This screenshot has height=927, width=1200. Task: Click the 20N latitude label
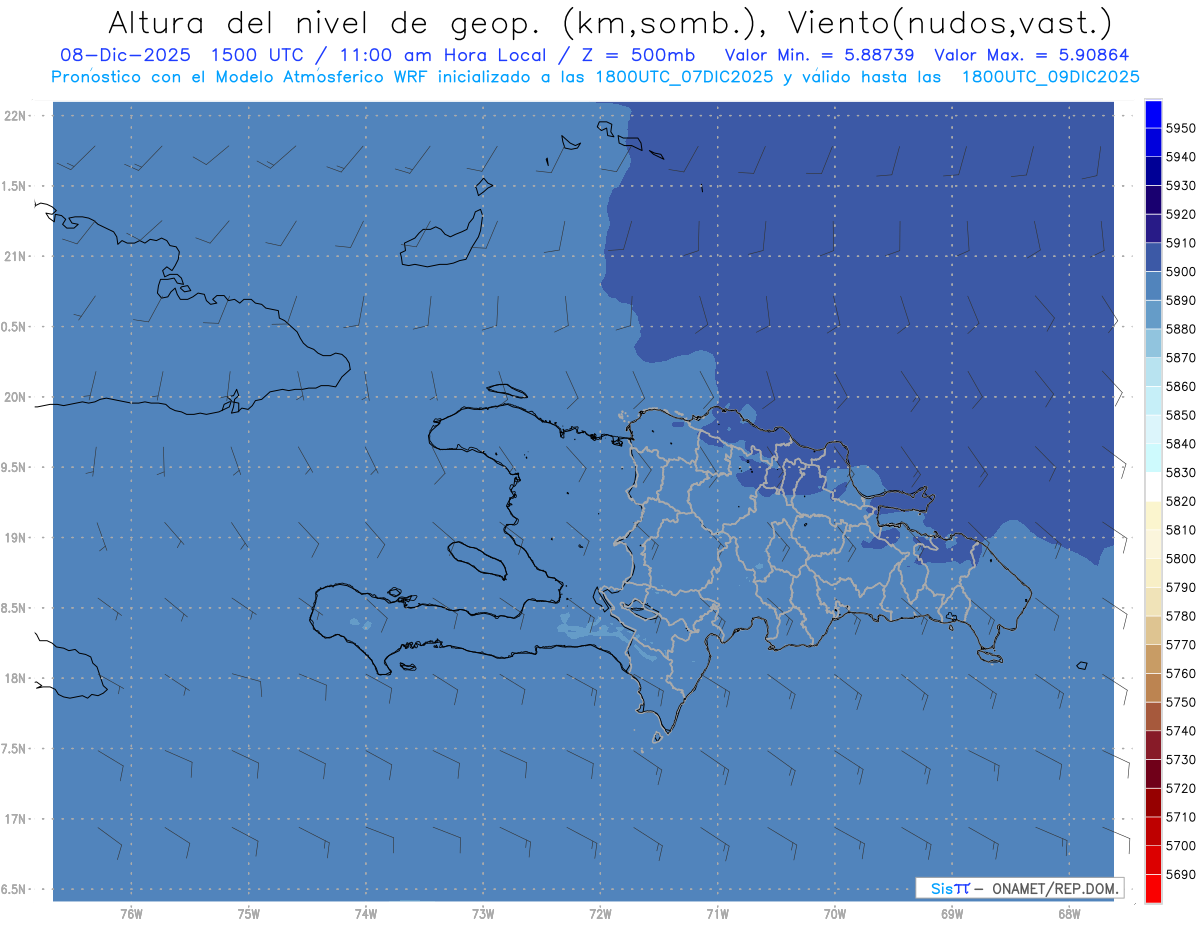pyautogui.click(x=16, y=397)
